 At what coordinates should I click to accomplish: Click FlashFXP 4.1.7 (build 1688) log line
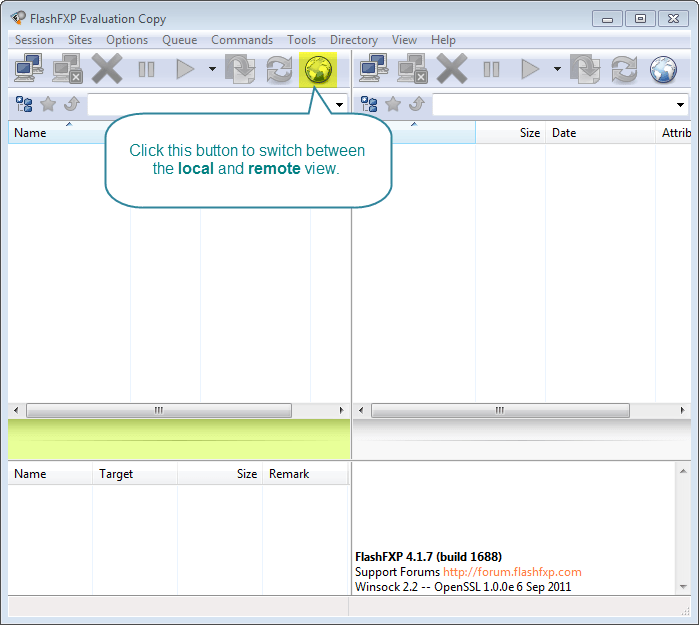pos(428,557)
